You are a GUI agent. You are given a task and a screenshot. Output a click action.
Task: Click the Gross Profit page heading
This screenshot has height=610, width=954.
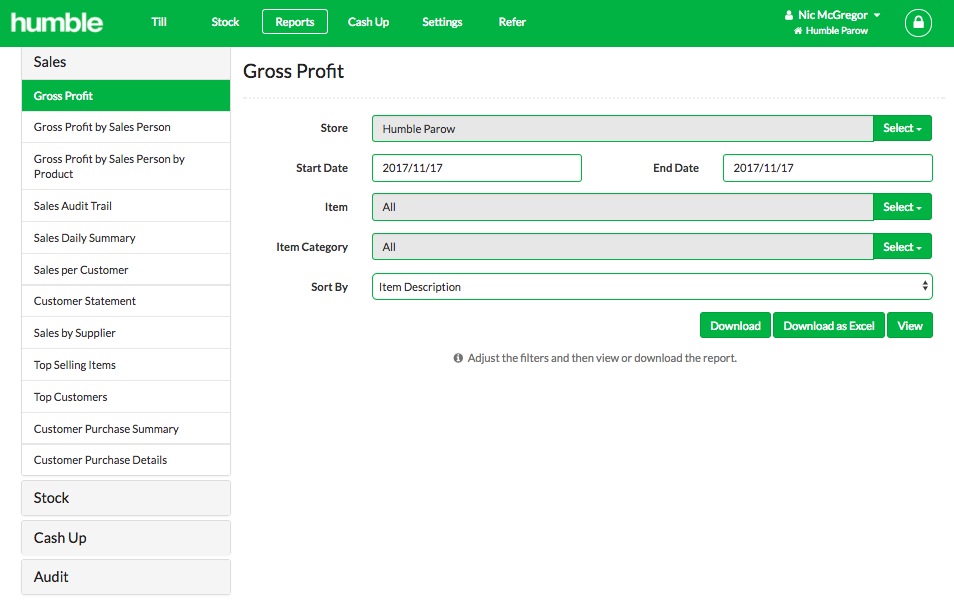(x=293, y=71)
